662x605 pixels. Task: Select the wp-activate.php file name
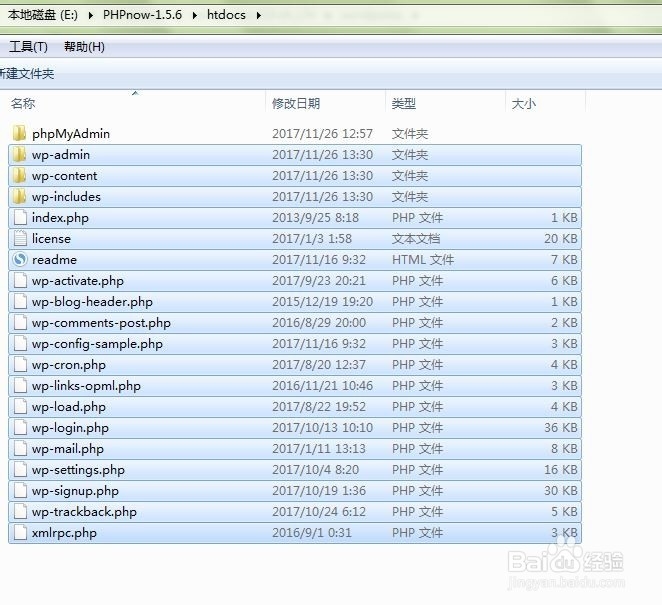tap(78, 281)
